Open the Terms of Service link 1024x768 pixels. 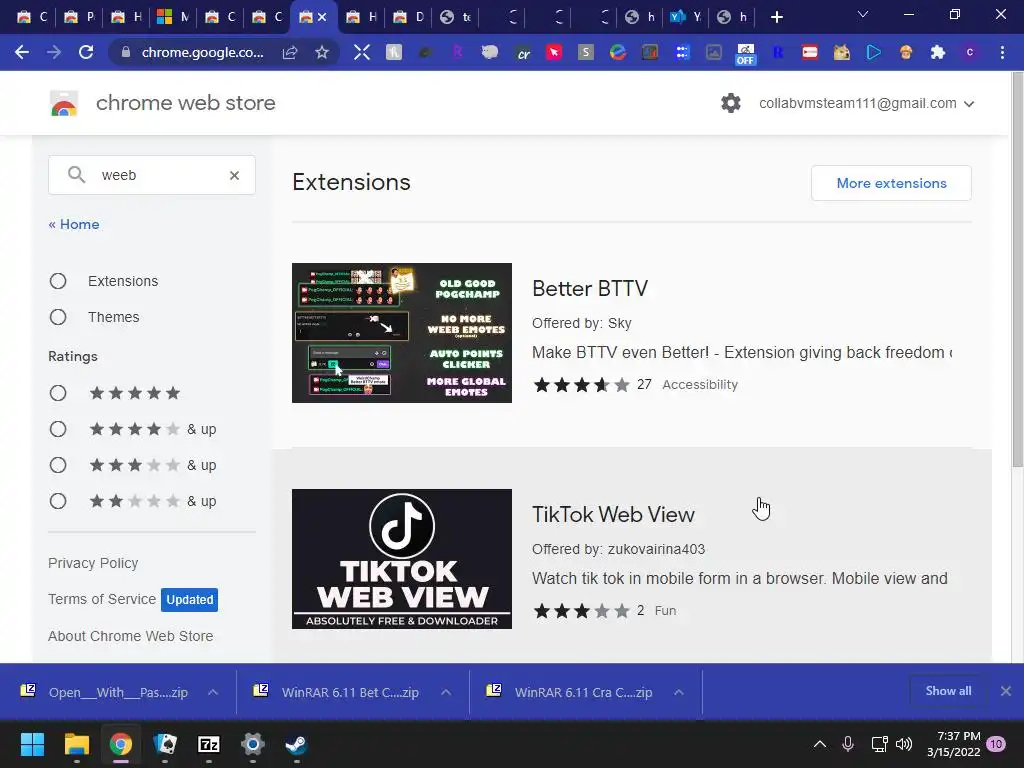(x=102, y=599)
